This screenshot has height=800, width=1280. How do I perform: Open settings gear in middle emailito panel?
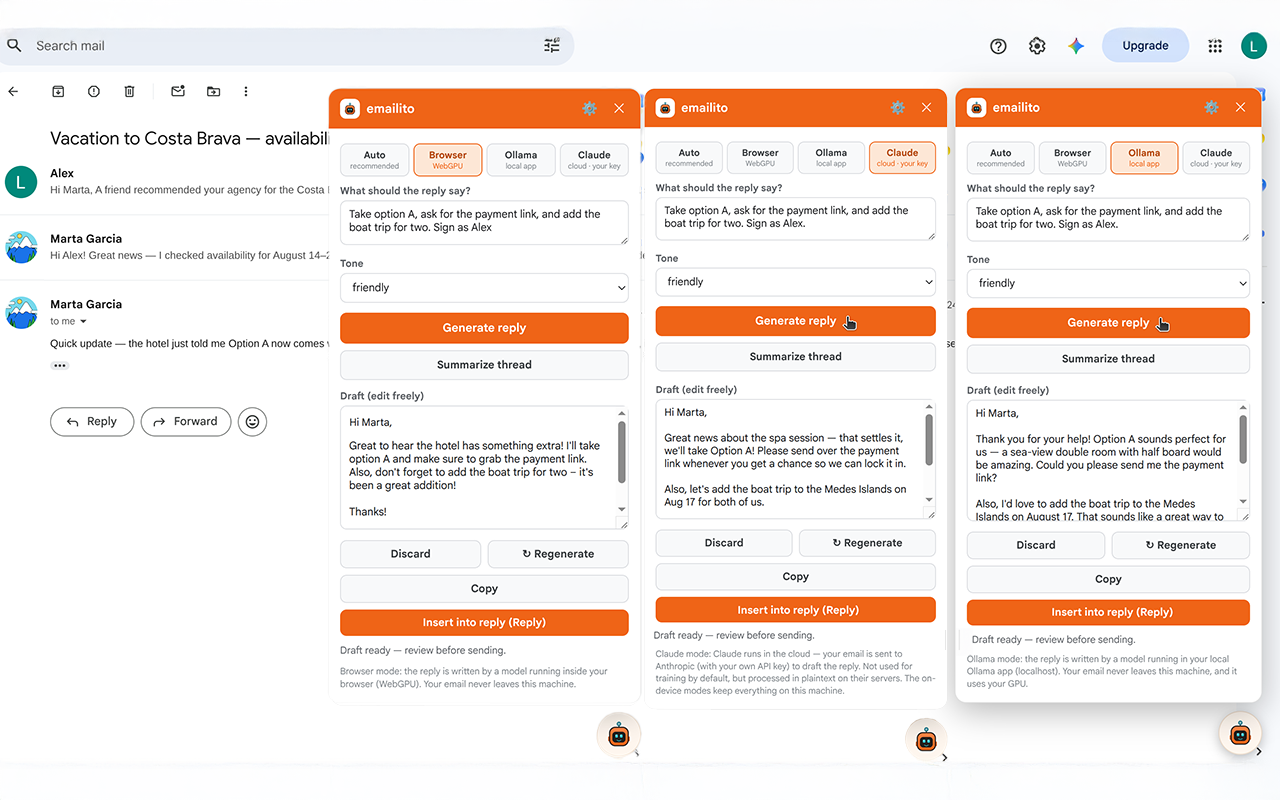pos(897,107)
